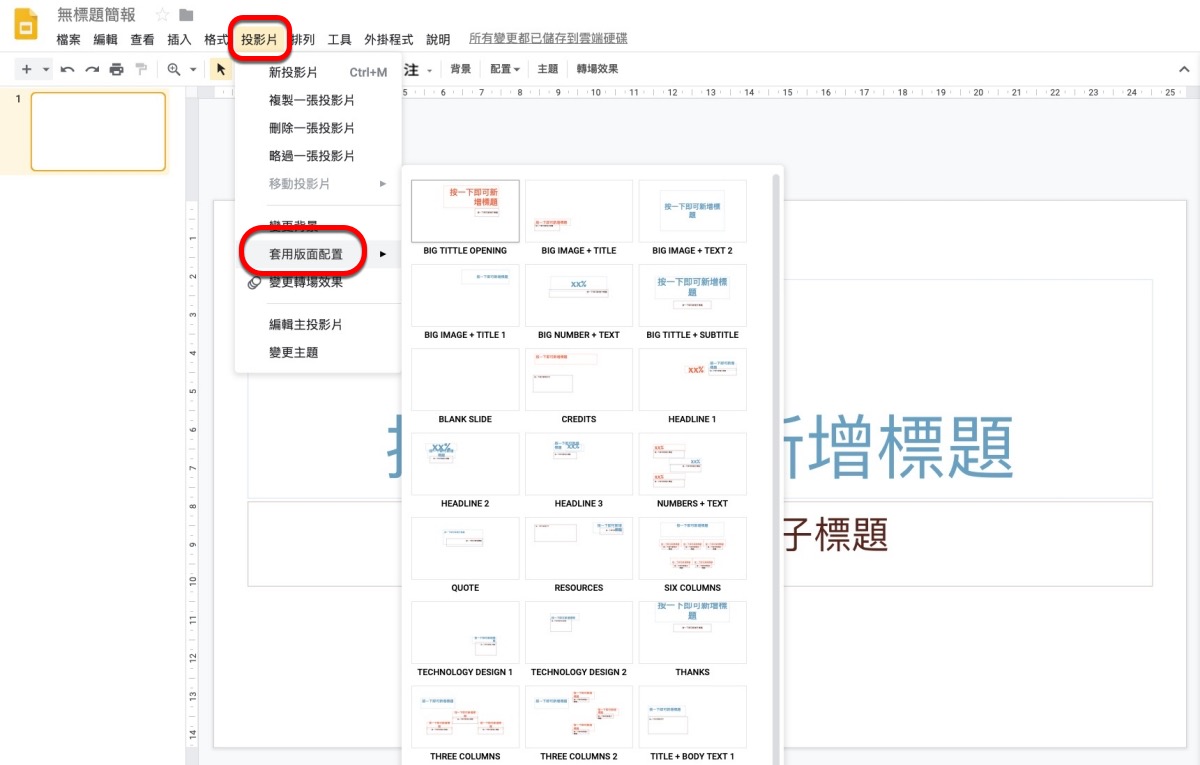Click the new slide plus button
The image size is (1200, 765).
pos(27,69)
